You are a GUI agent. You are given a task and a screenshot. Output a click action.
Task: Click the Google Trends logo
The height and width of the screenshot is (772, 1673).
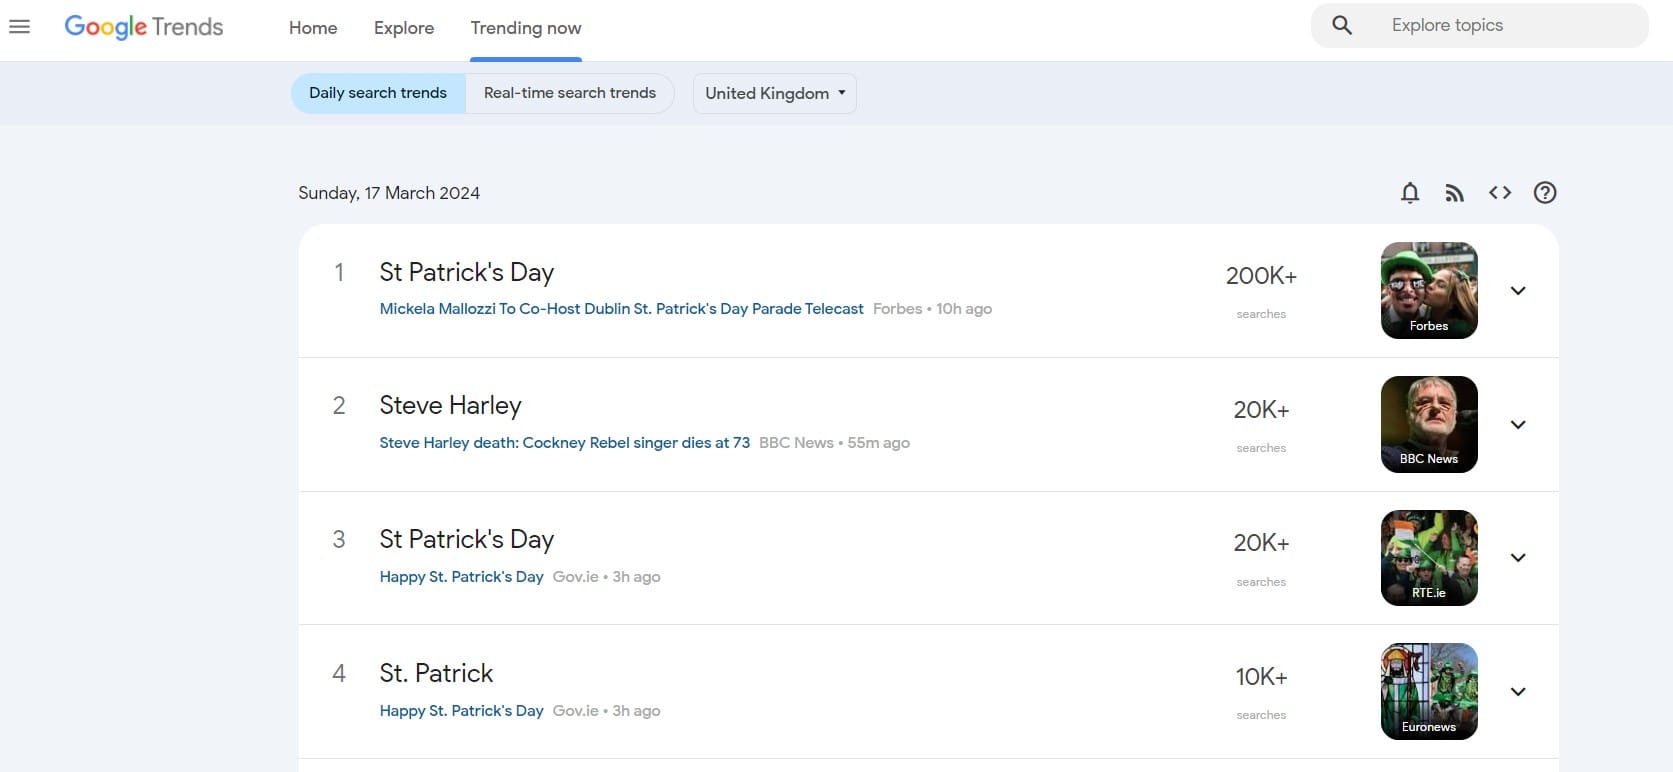tap(144, 27)
